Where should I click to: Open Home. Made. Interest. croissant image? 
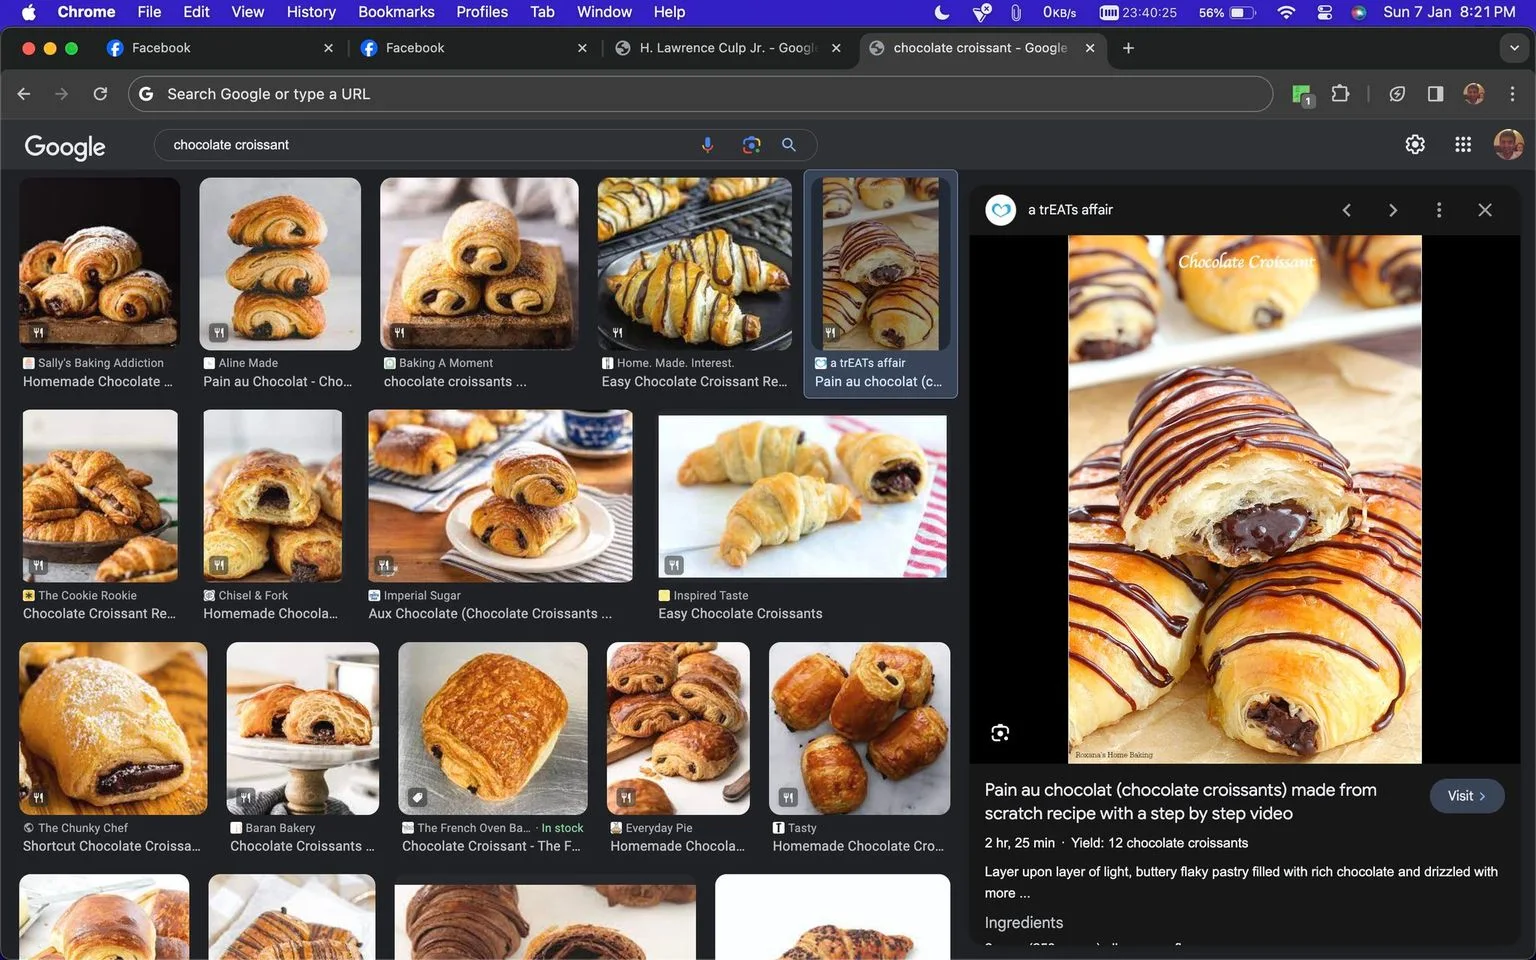(x=694, y=264)
